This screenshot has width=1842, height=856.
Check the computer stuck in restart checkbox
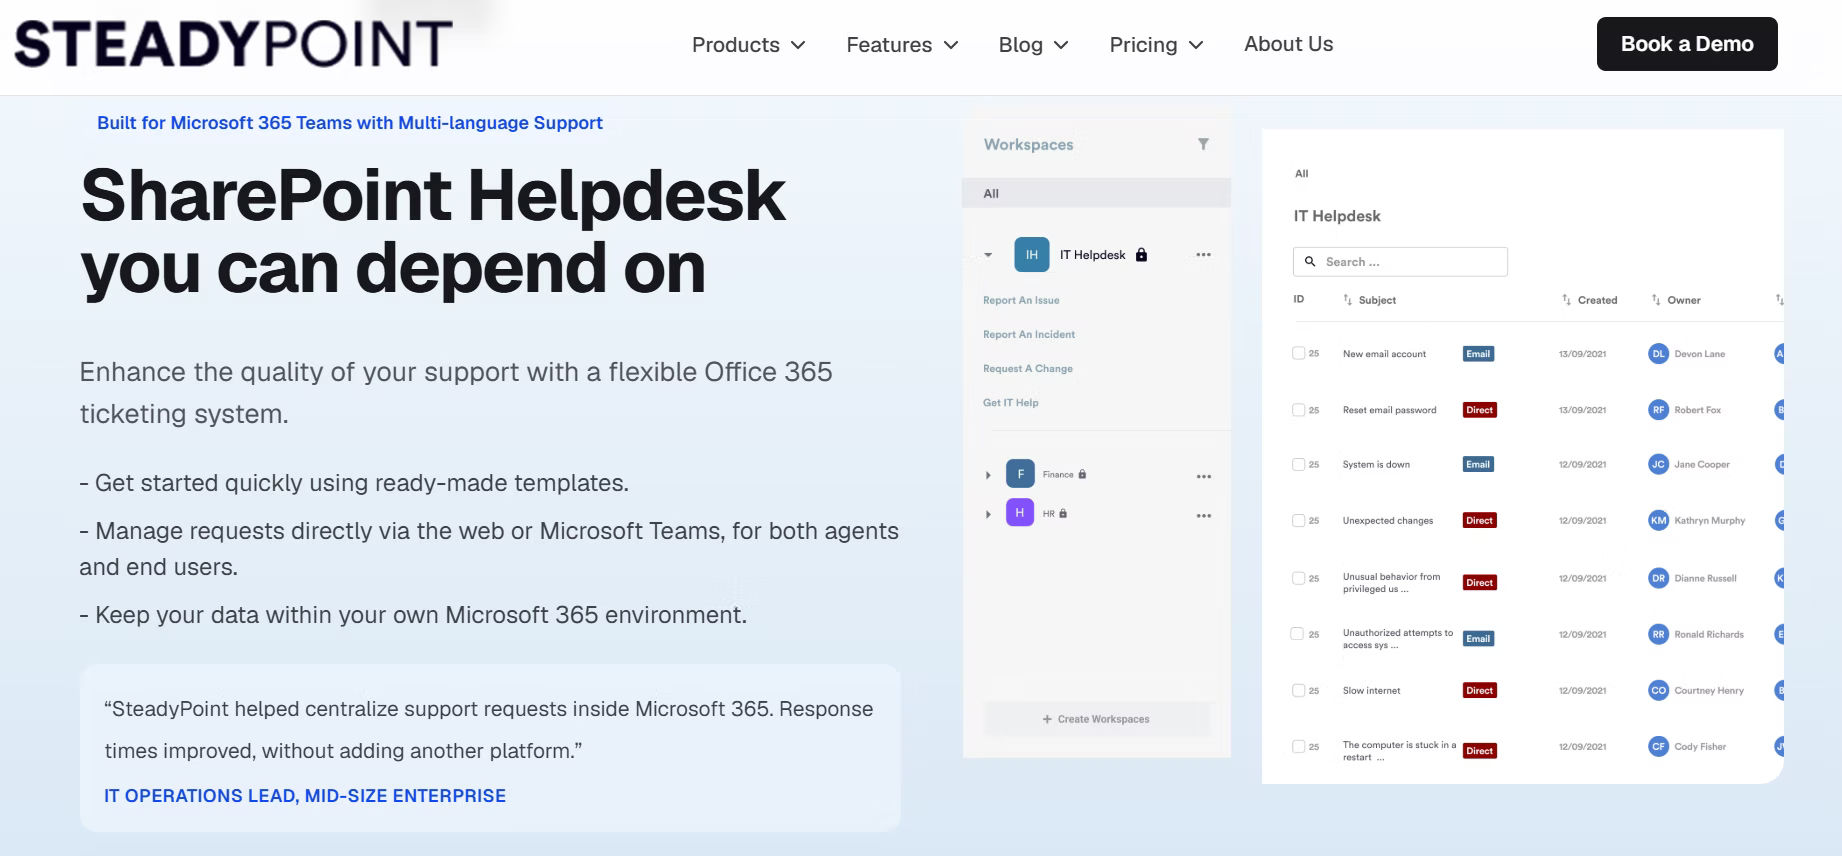click(x=1298, y=746)
